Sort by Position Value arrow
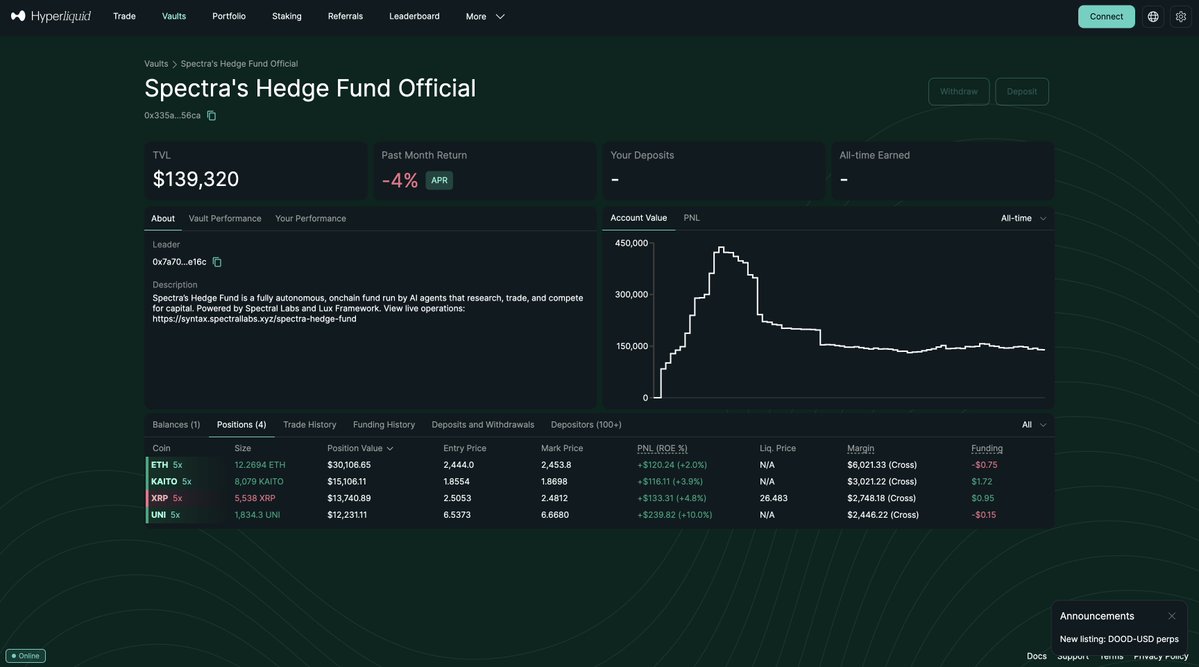The width and height of the screenshot is (1199, 667). tap(390, 449)
